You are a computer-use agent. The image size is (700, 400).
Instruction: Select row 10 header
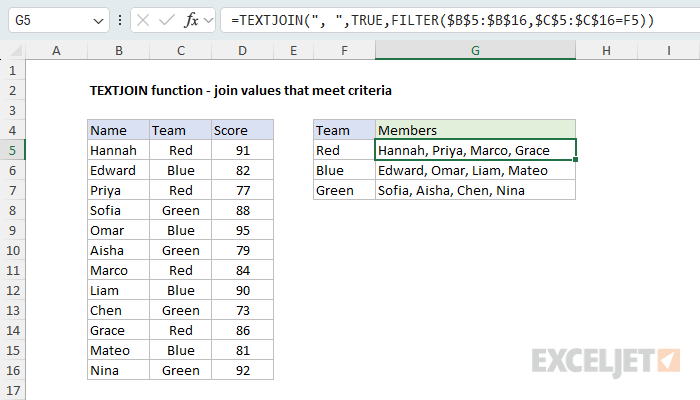(12, 250)
